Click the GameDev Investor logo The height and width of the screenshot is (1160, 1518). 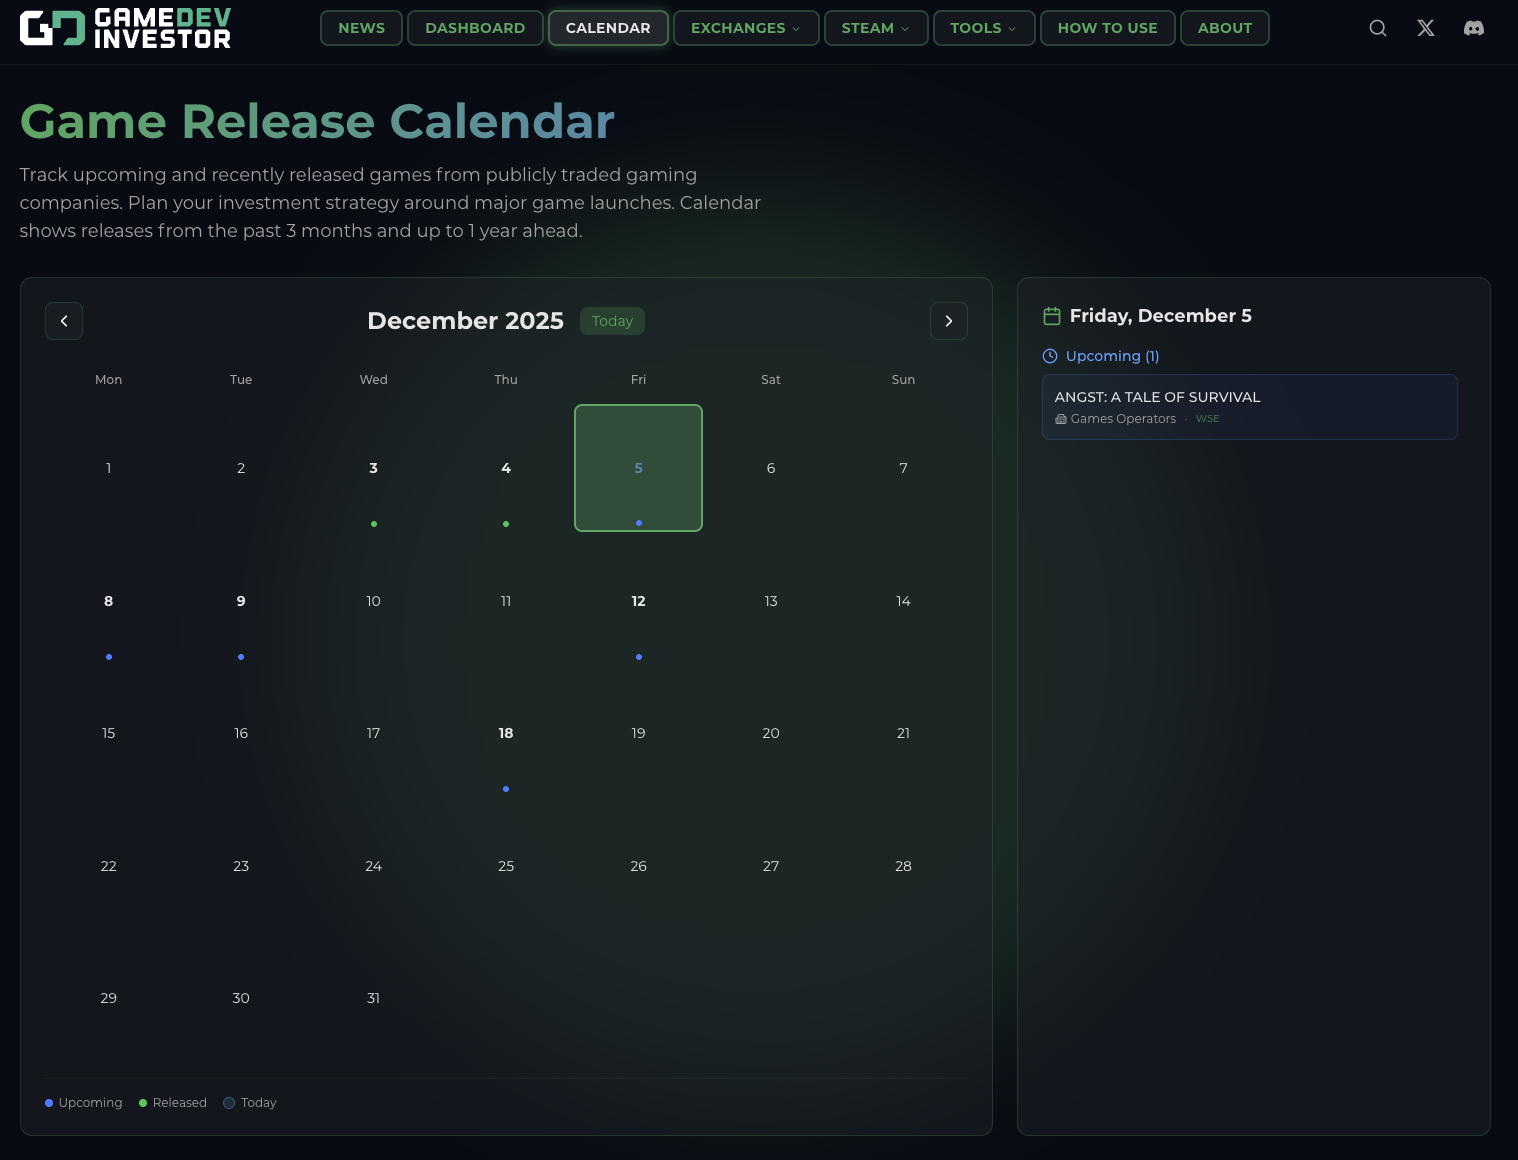click(125, 27)
